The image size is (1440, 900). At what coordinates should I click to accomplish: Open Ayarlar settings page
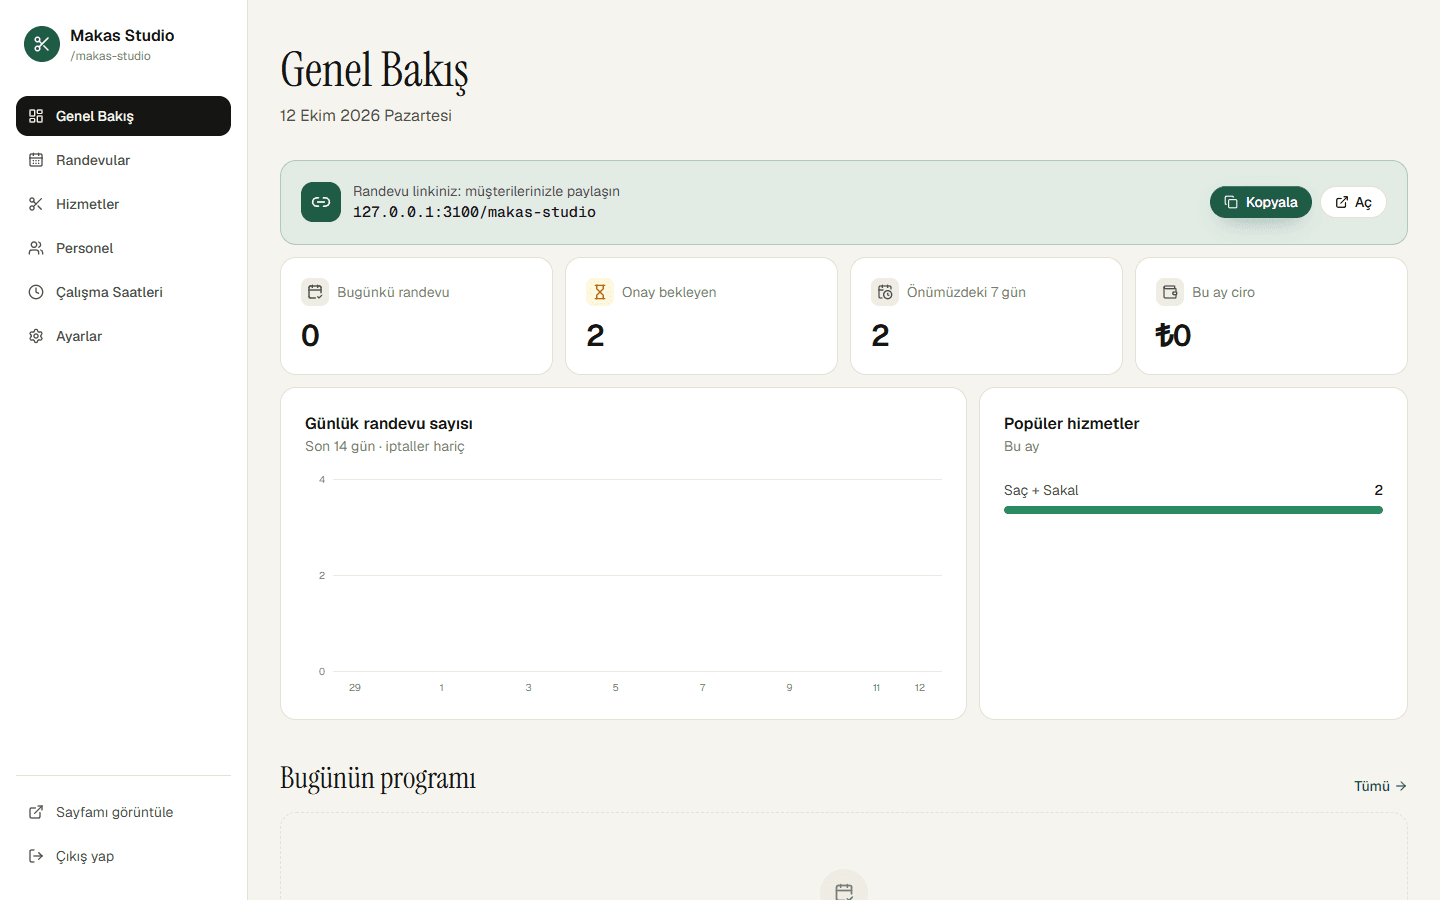pyautogui.click(x=123, y=336)
